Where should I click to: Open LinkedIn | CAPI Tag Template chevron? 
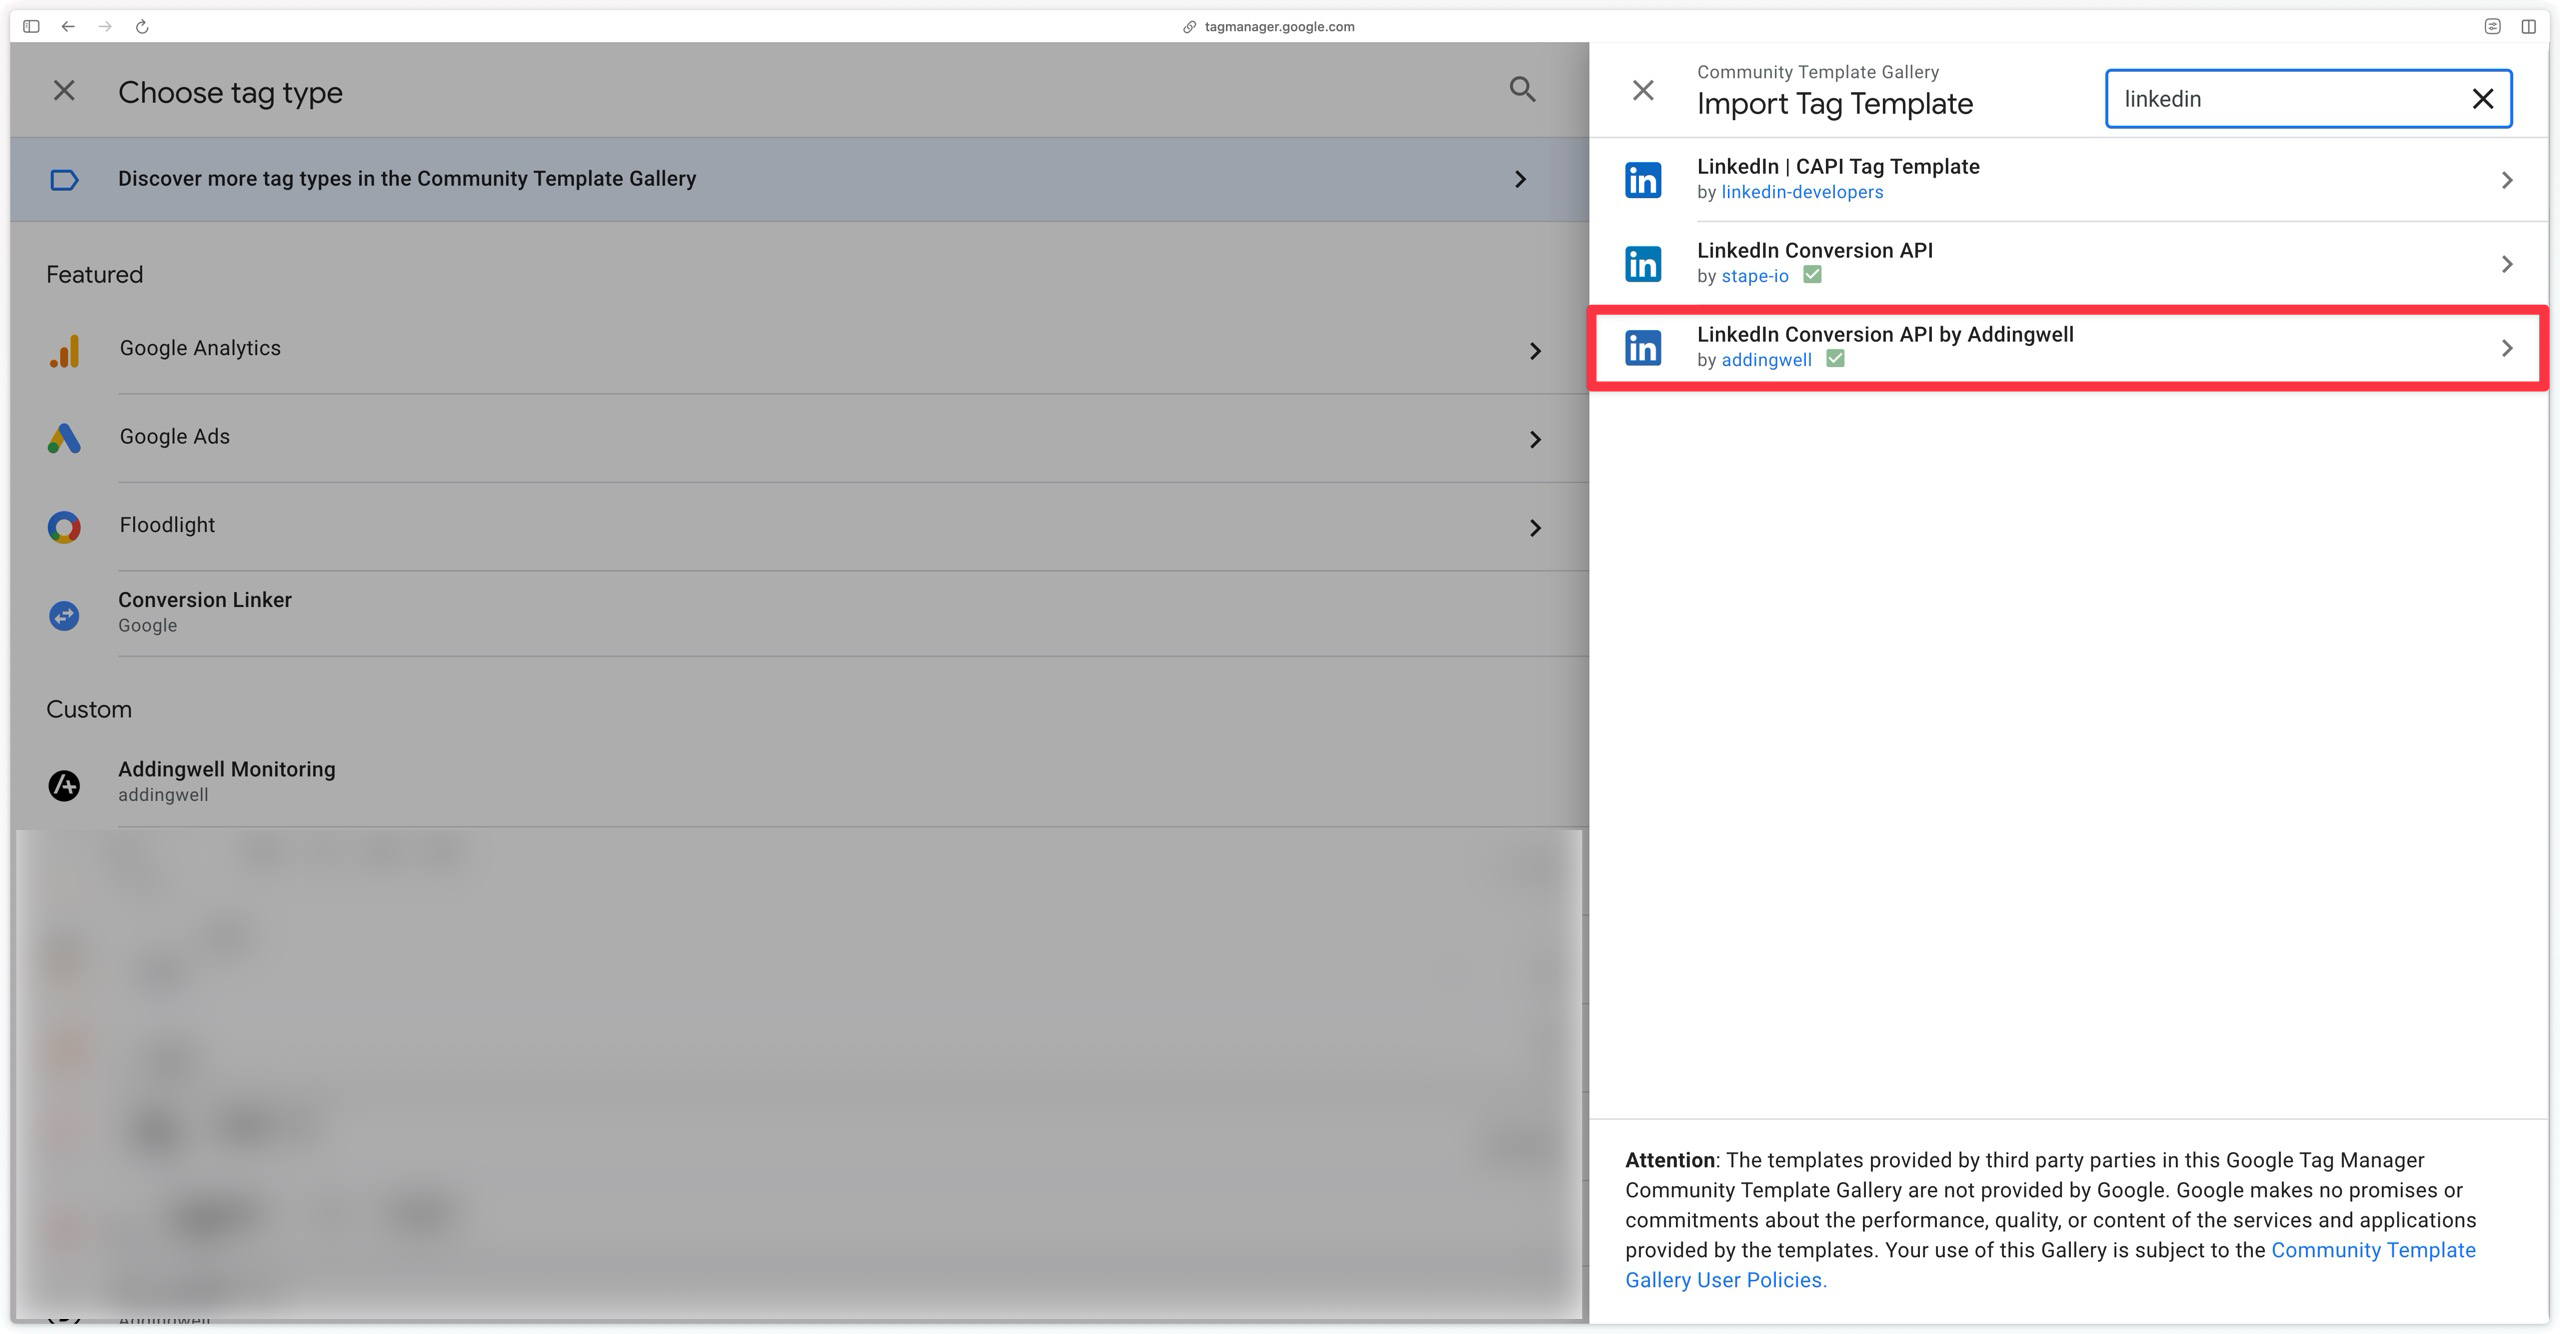[2506, 180]
